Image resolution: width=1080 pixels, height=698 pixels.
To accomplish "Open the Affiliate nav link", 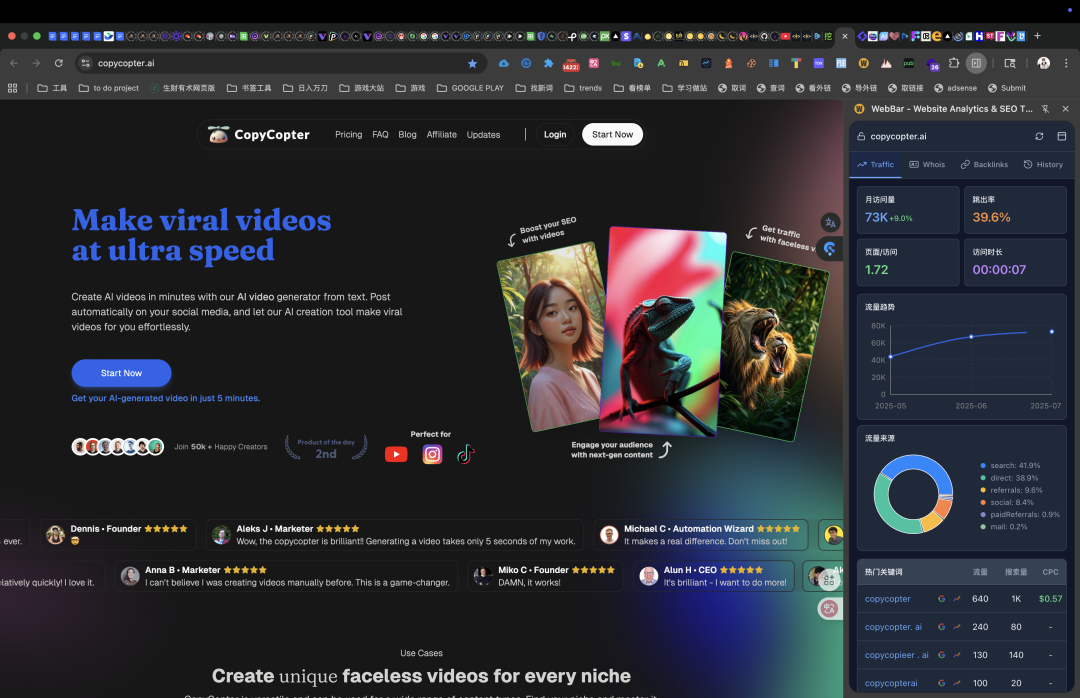I will [x=442, y=134].
